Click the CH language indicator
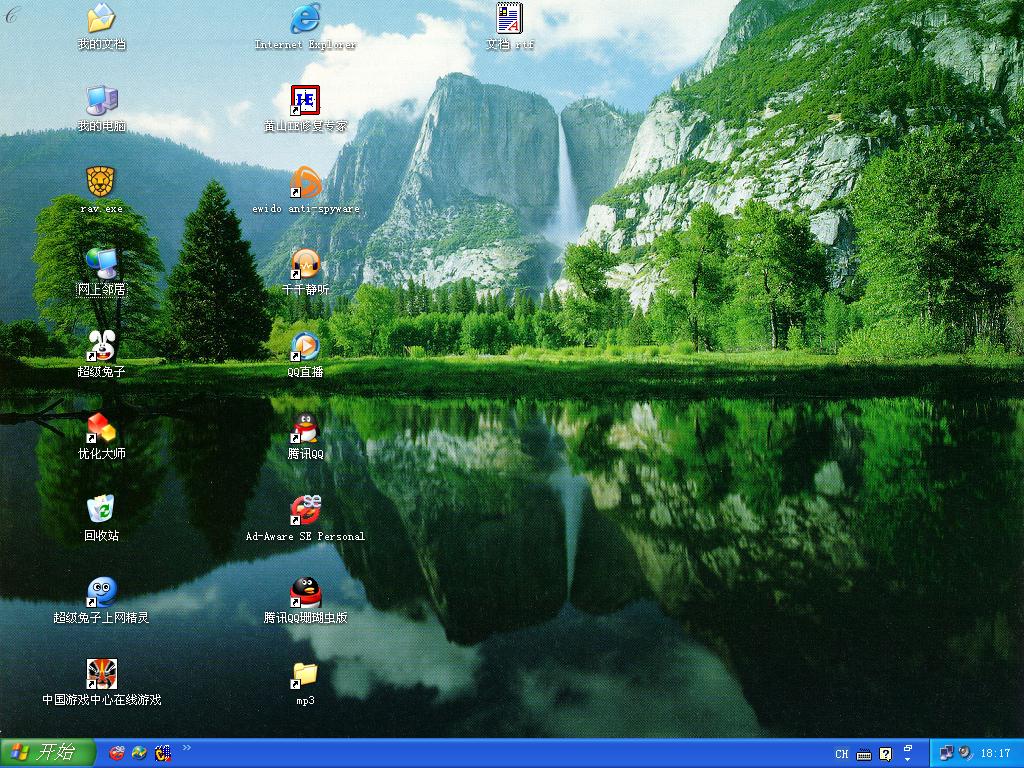The height and width of the screenshot is (768, 1024). click(842, 754)
